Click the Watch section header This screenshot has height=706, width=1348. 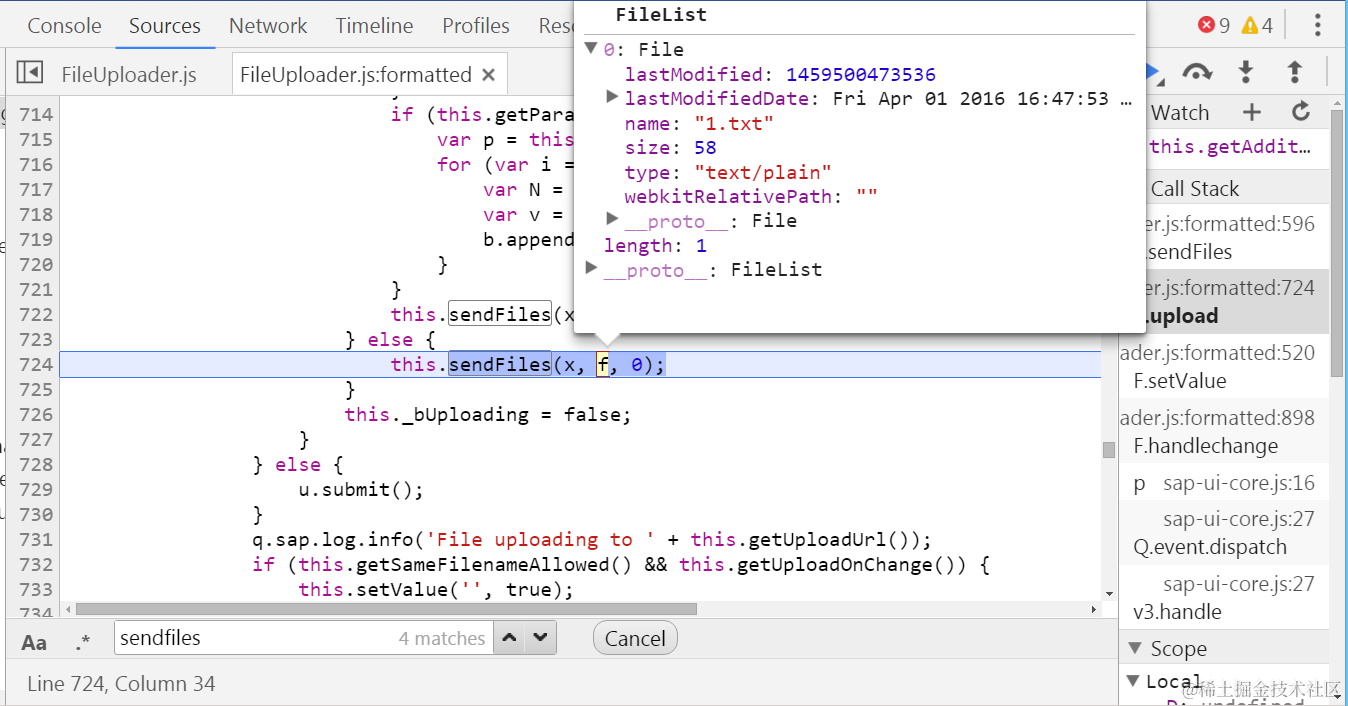click(x=1180, y=112)
